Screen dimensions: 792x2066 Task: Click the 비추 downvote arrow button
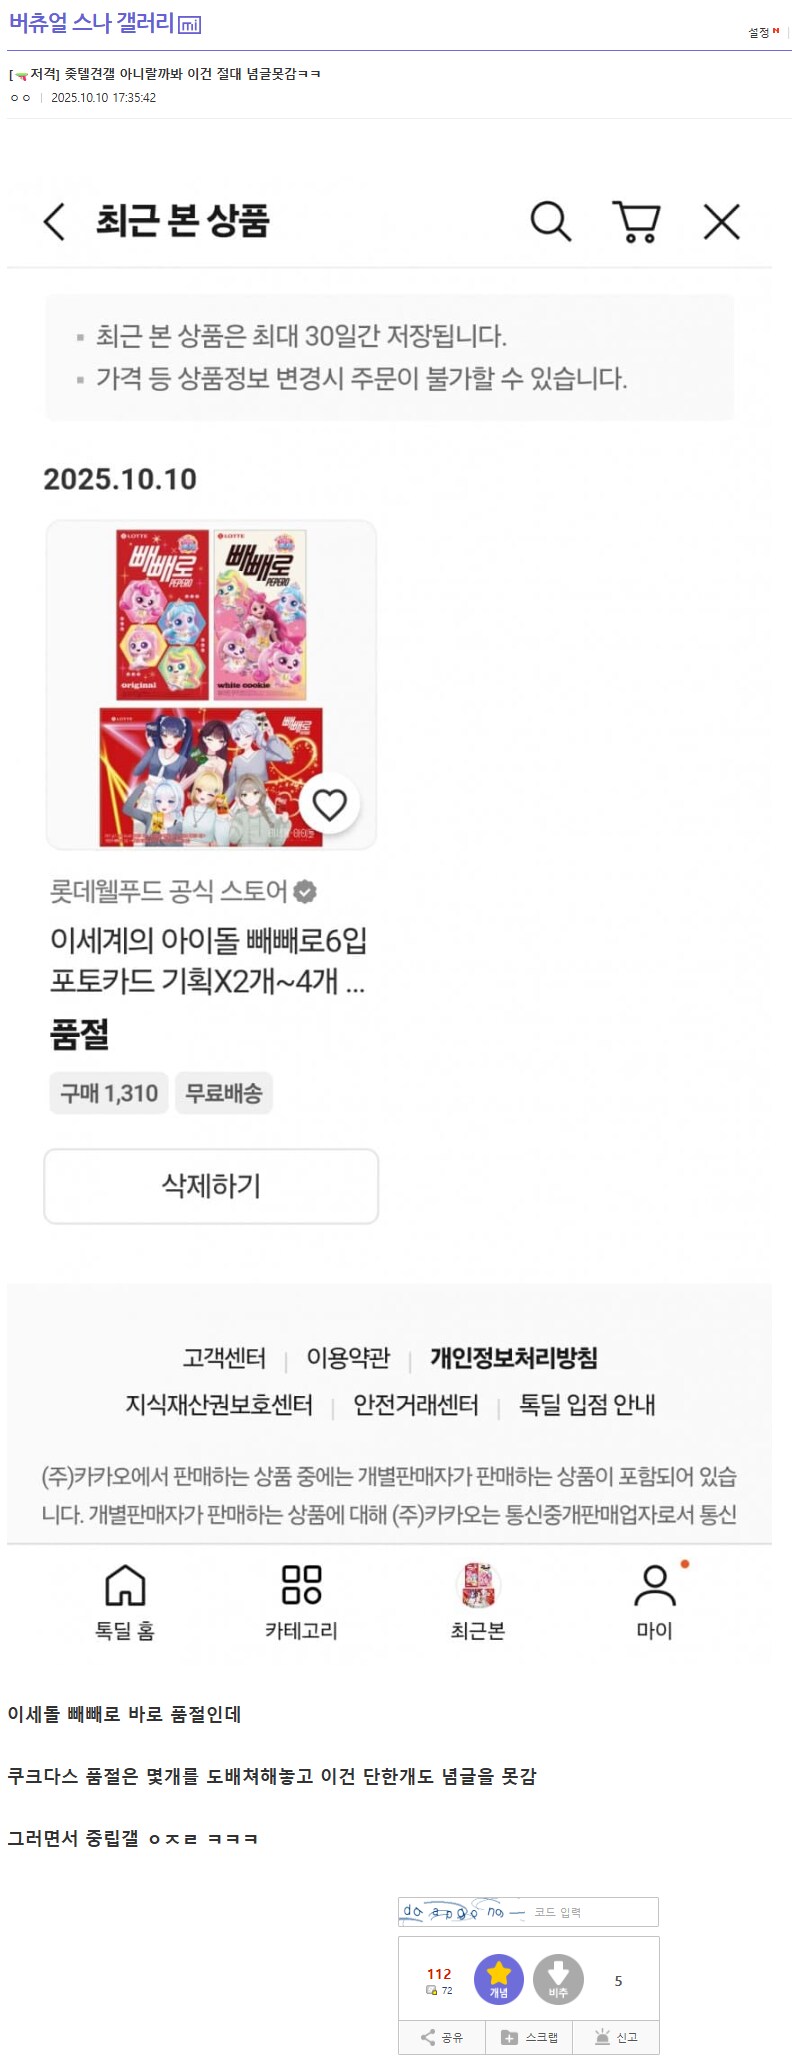[558, 1979]
